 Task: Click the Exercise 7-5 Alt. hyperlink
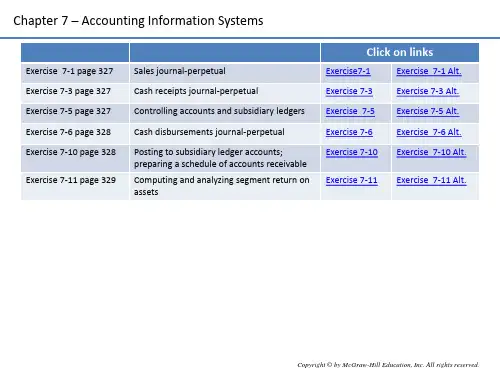click(x=428, y=111)
